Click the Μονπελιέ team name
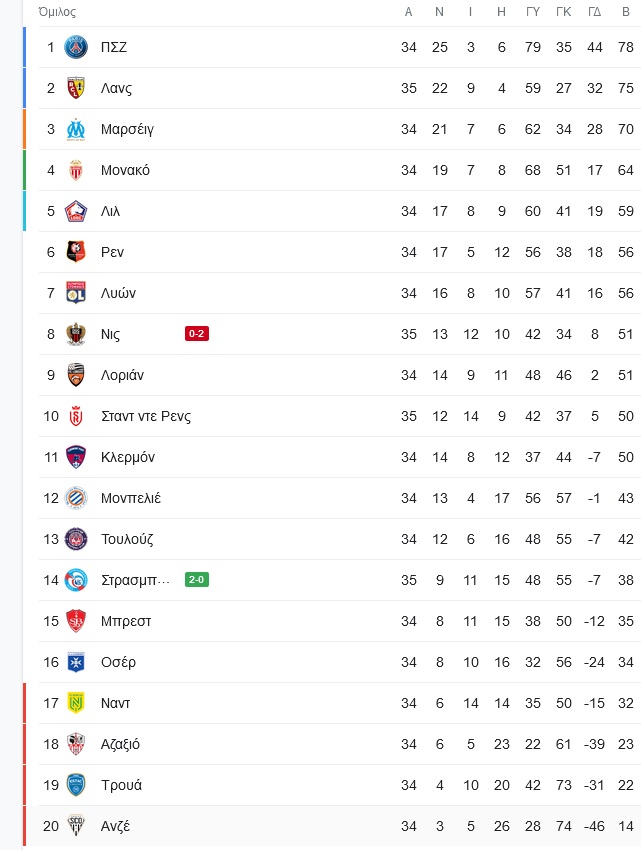Screen dimensions: 641x850 click(131, 498)
